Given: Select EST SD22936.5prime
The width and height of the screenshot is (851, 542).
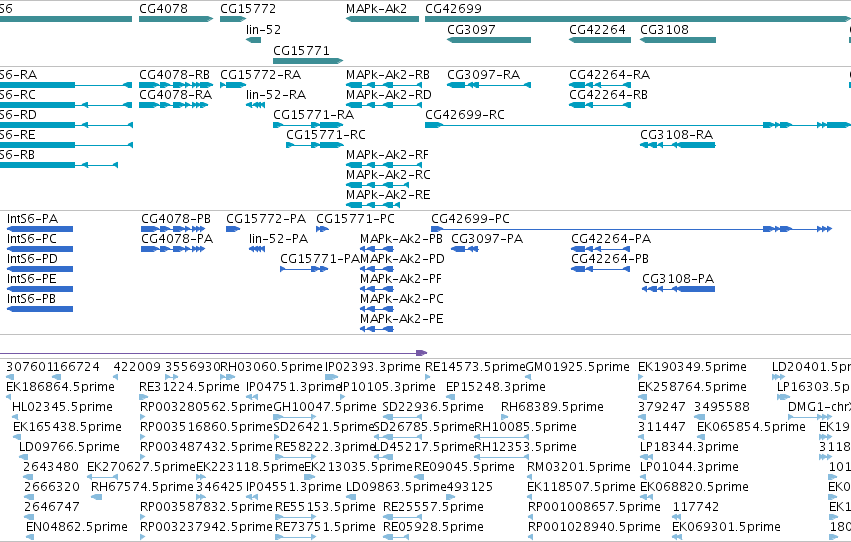Looking at the screenshot, I should coord(402,417).
